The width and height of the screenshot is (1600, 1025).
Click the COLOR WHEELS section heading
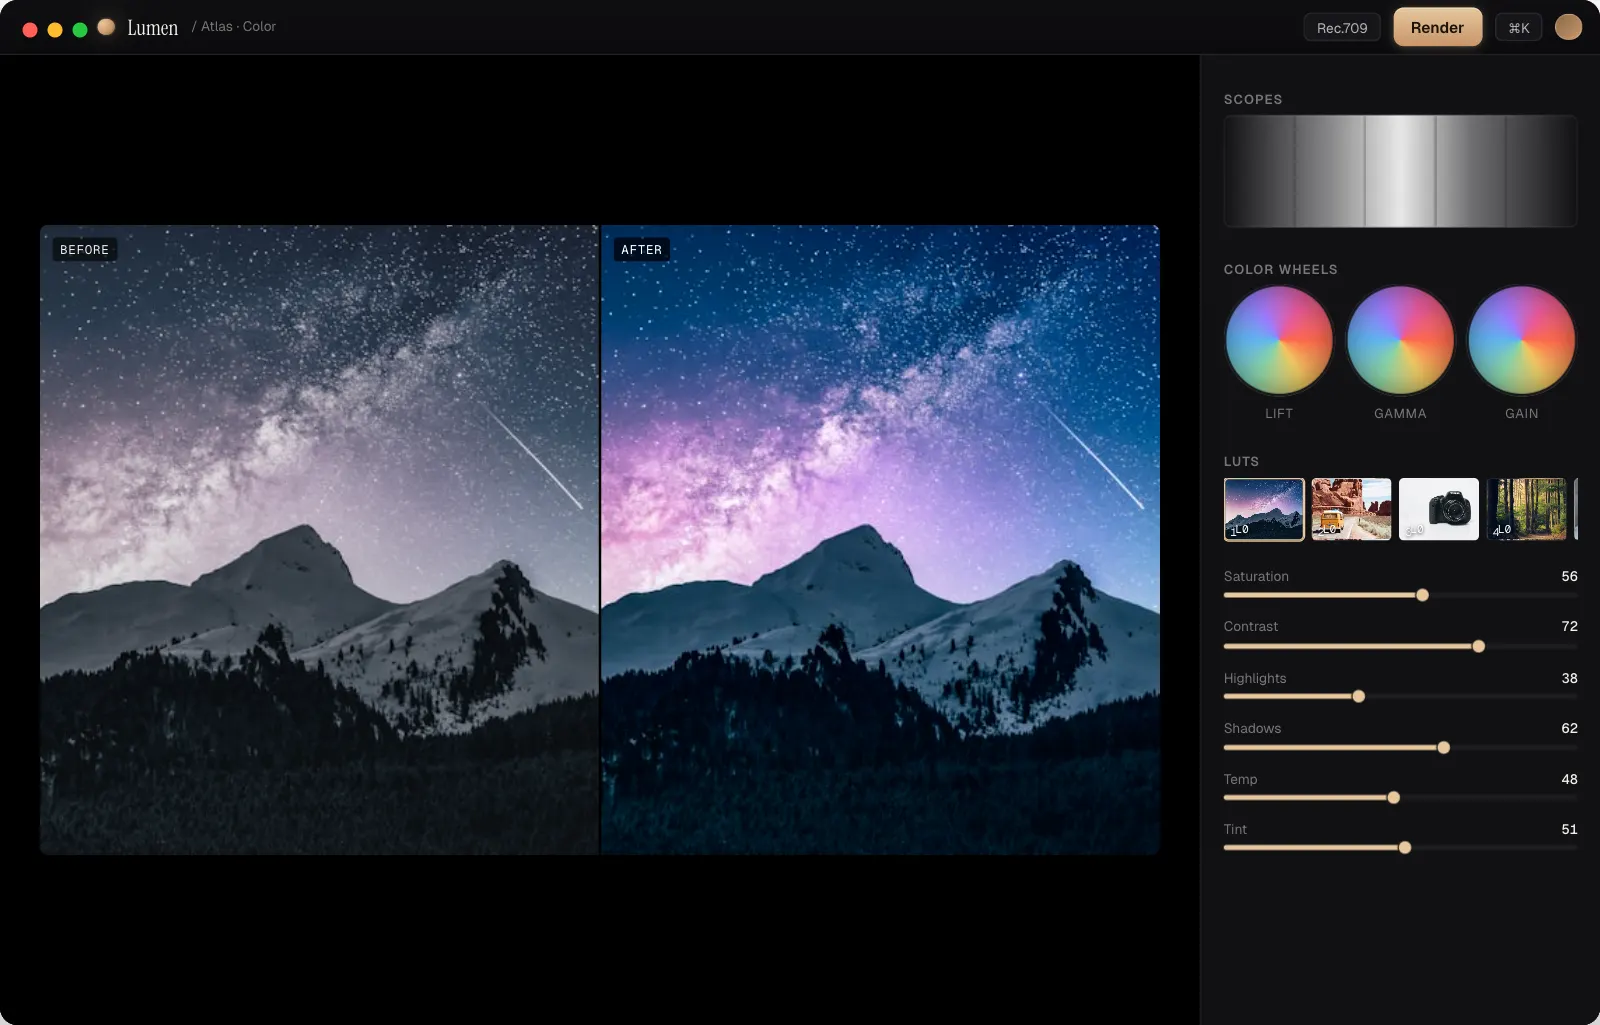[x=1280, y=269]
